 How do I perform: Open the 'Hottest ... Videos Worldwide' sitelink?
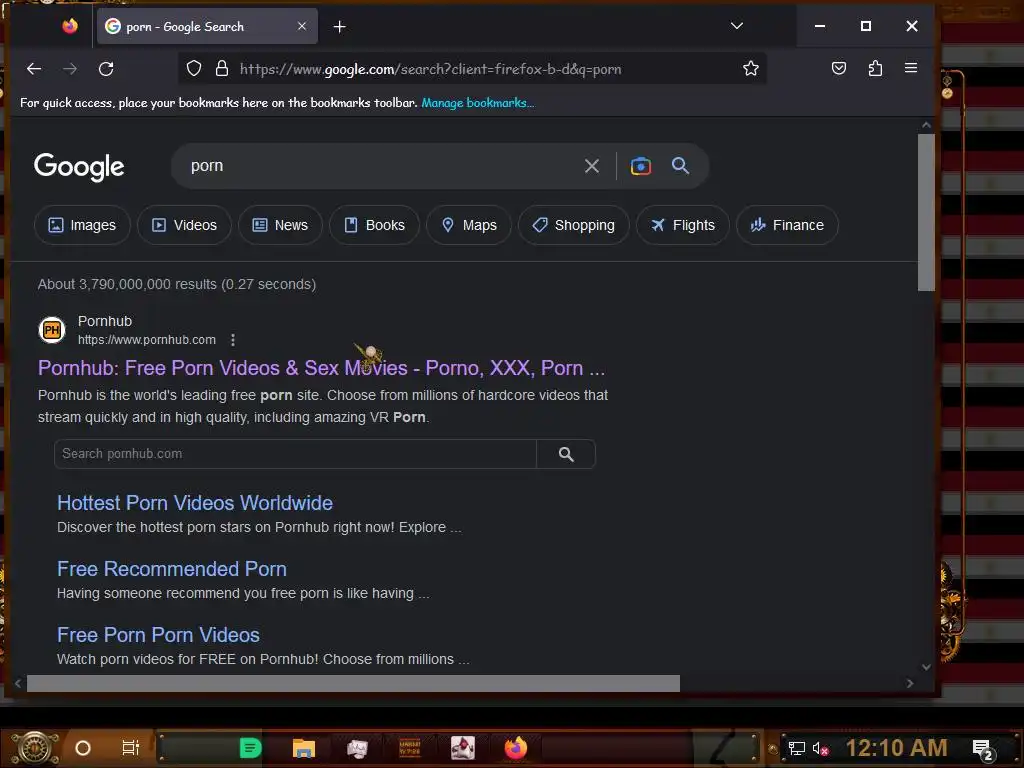click(x=195, y=503)
